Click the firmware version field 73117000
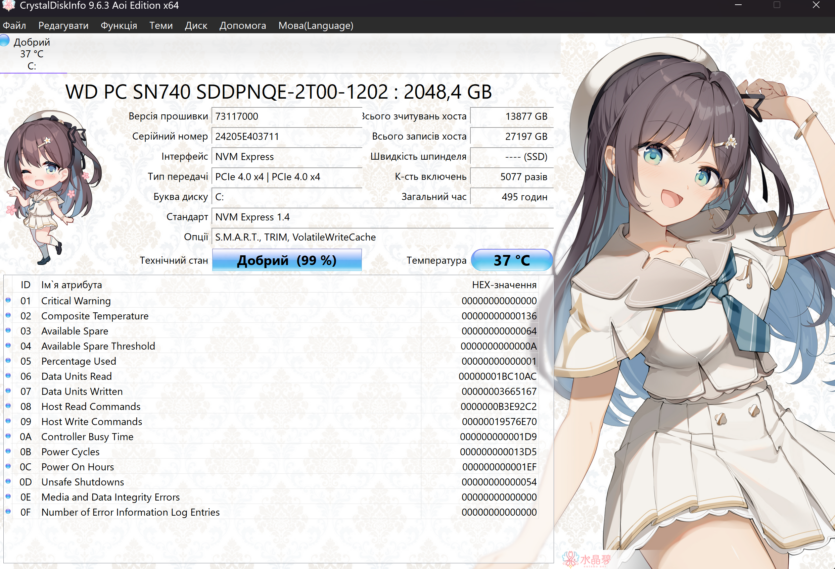Viewport: 835px width, 569px height. (x=286, y=116)
